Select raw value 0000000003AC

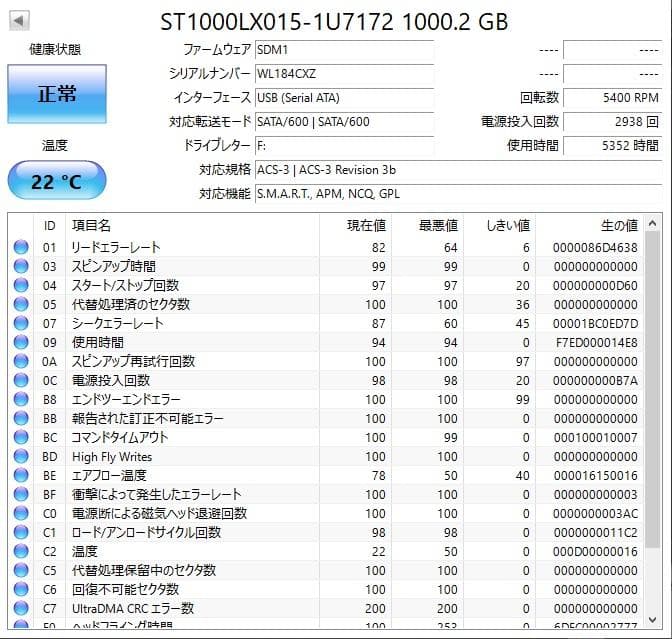[595, 513]
